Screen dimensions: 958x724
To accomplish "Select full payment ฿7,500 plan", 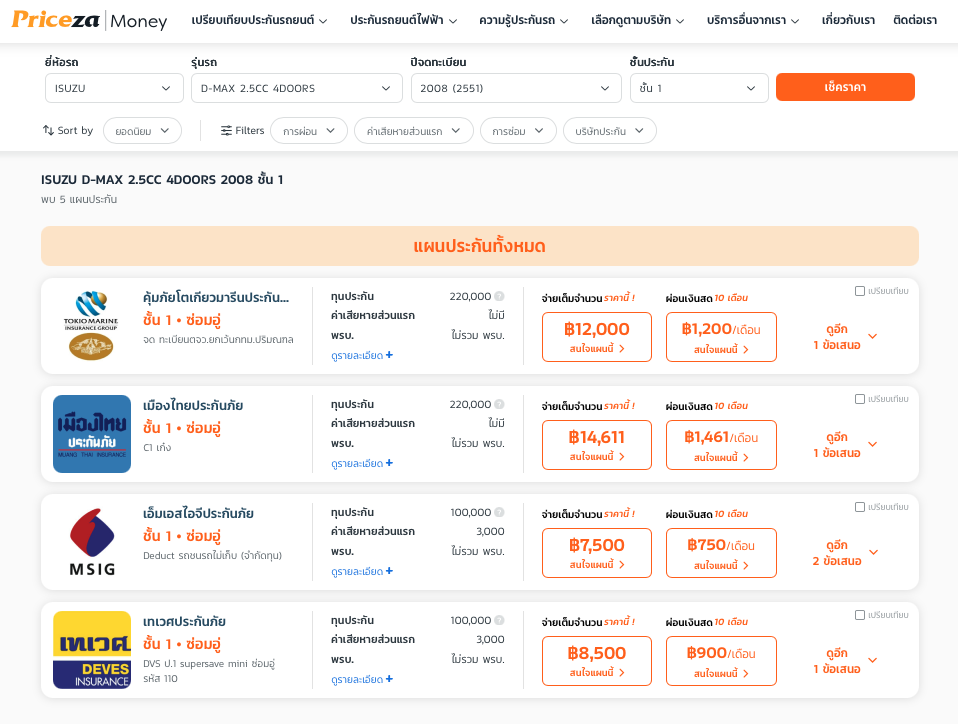I will pyautogui.click(x=597, y=553).
